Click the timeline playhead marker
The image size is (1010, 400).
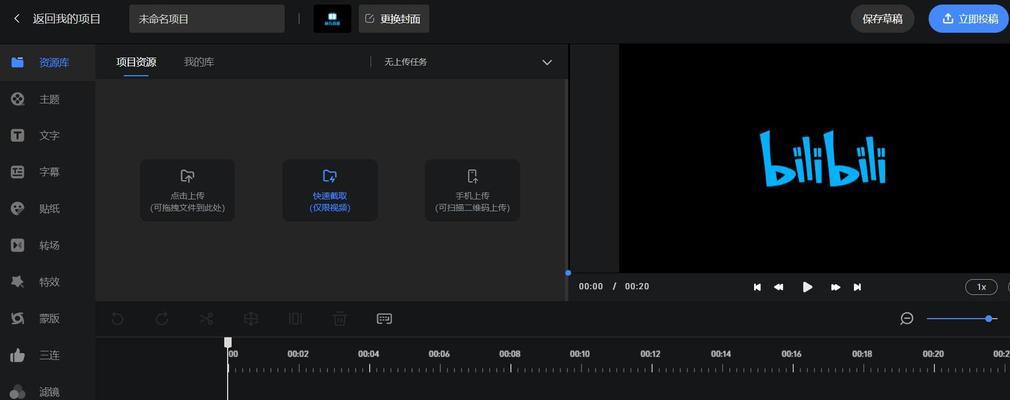(x=227, y=342)
